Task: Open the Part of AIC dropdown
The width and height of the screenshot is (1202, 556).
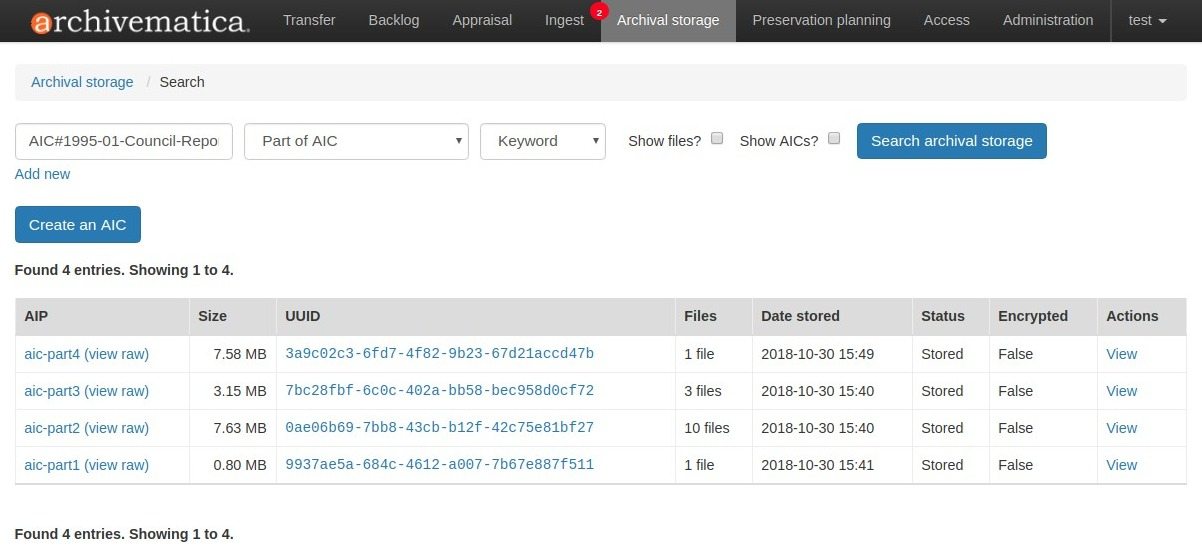Action: point(356,141)
